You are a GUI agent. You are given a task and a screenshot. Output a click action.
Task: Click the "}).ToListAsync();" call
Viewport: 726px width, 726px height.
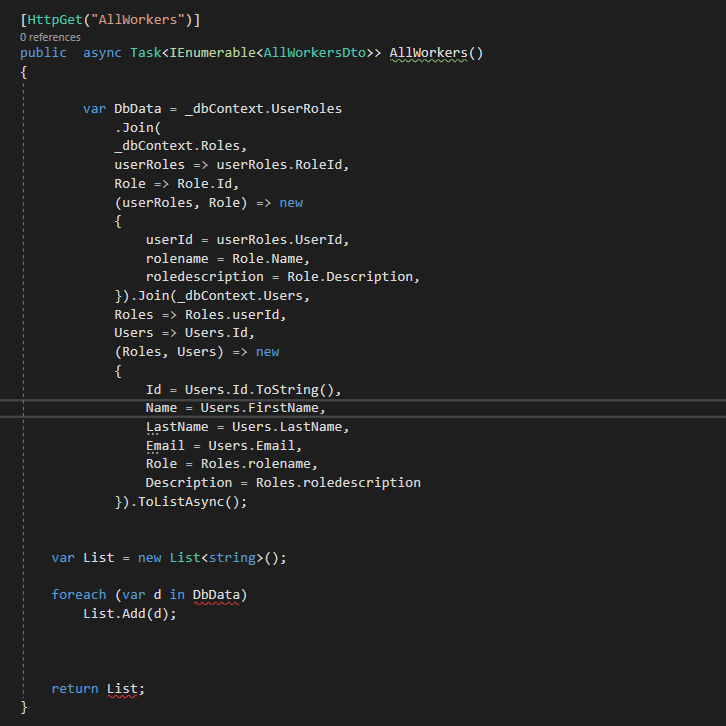181,502
